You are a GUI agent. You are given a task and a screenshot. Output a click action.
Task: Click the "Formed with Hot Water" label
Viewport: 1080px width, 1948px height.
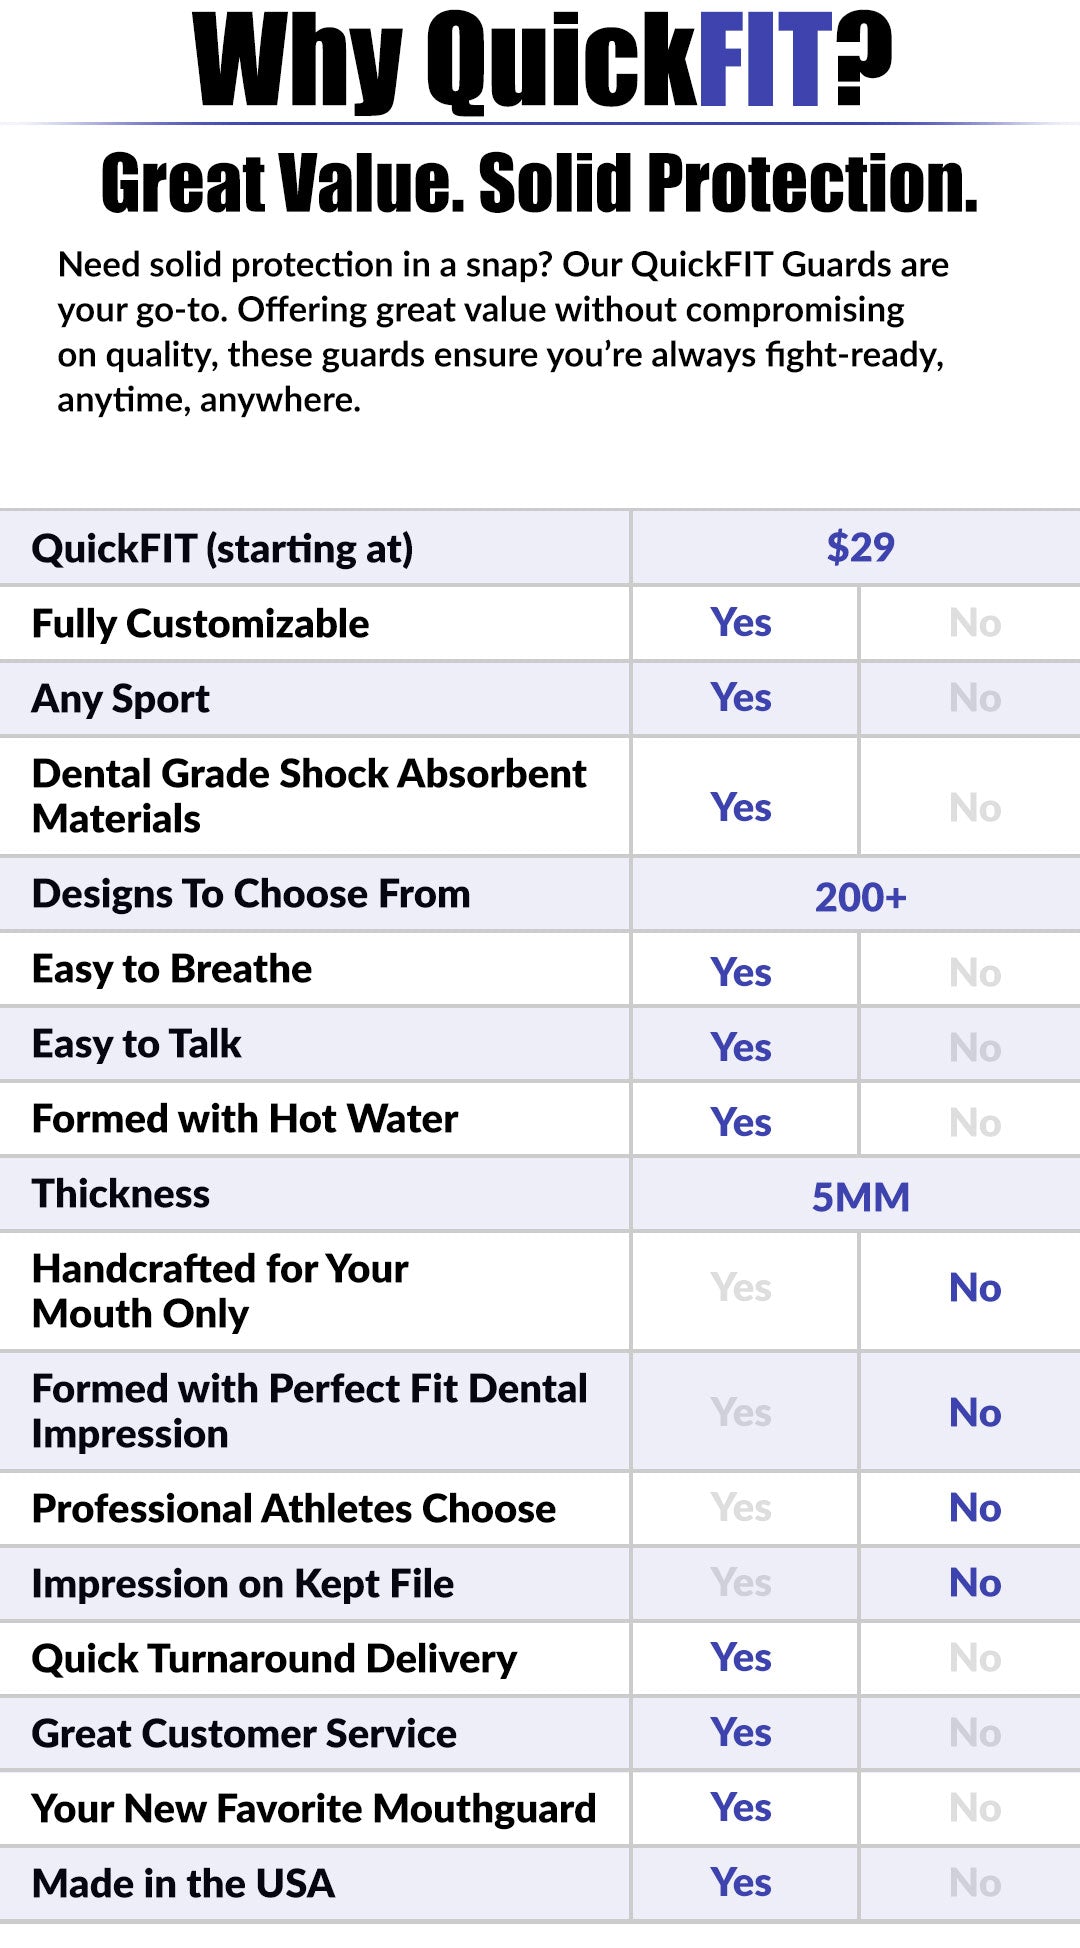[x=245, y=1119]
